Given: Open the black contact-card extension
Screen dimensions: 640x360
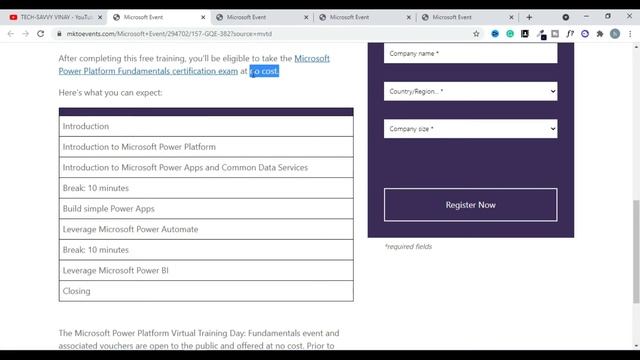Looking at the screenshot, I should click(525, 34).
